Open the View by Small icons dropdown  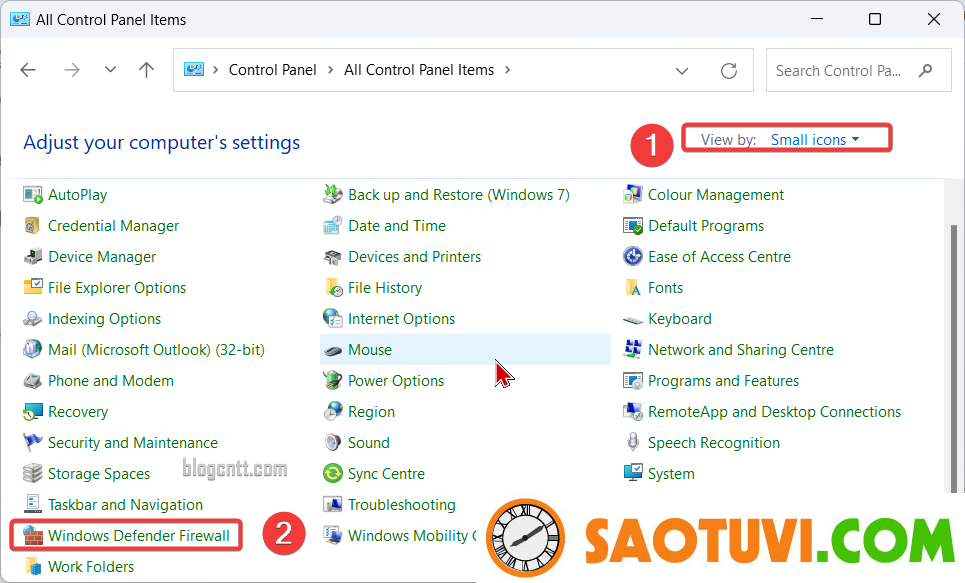pos(815,140)
